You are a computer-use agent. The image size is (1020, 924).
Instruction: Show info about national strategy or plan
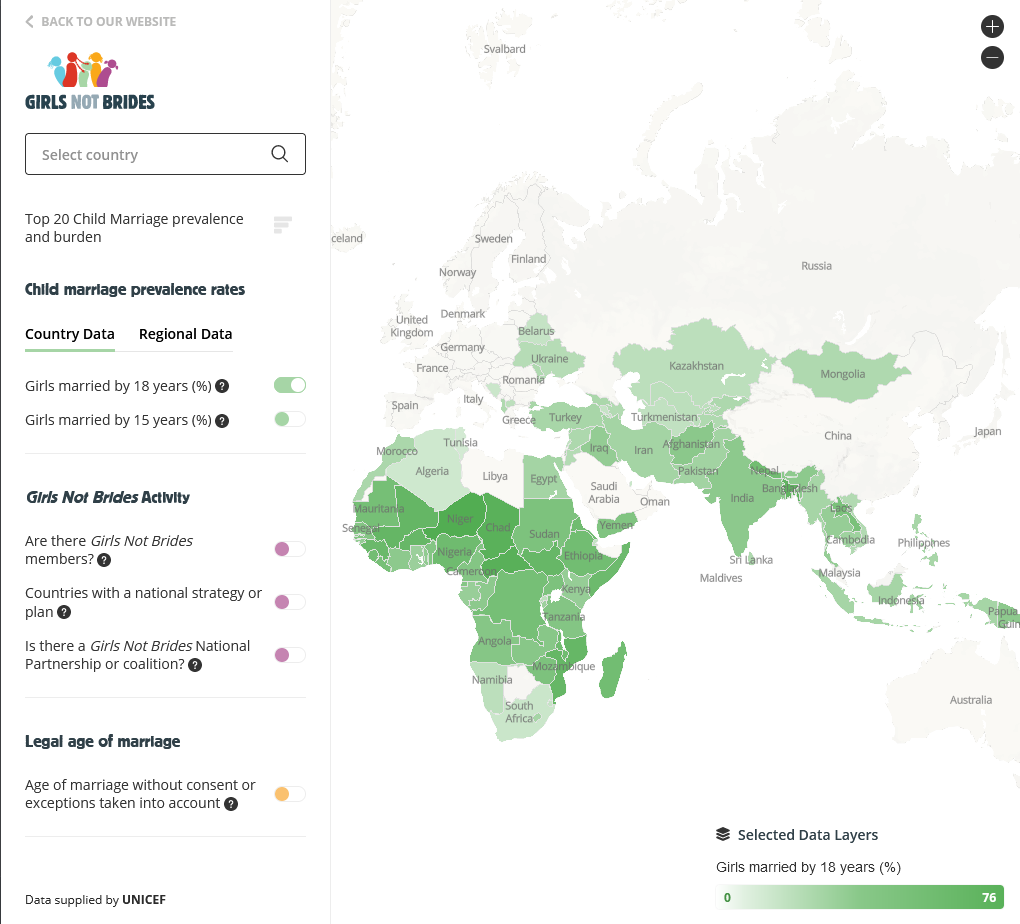click(64, 612)
